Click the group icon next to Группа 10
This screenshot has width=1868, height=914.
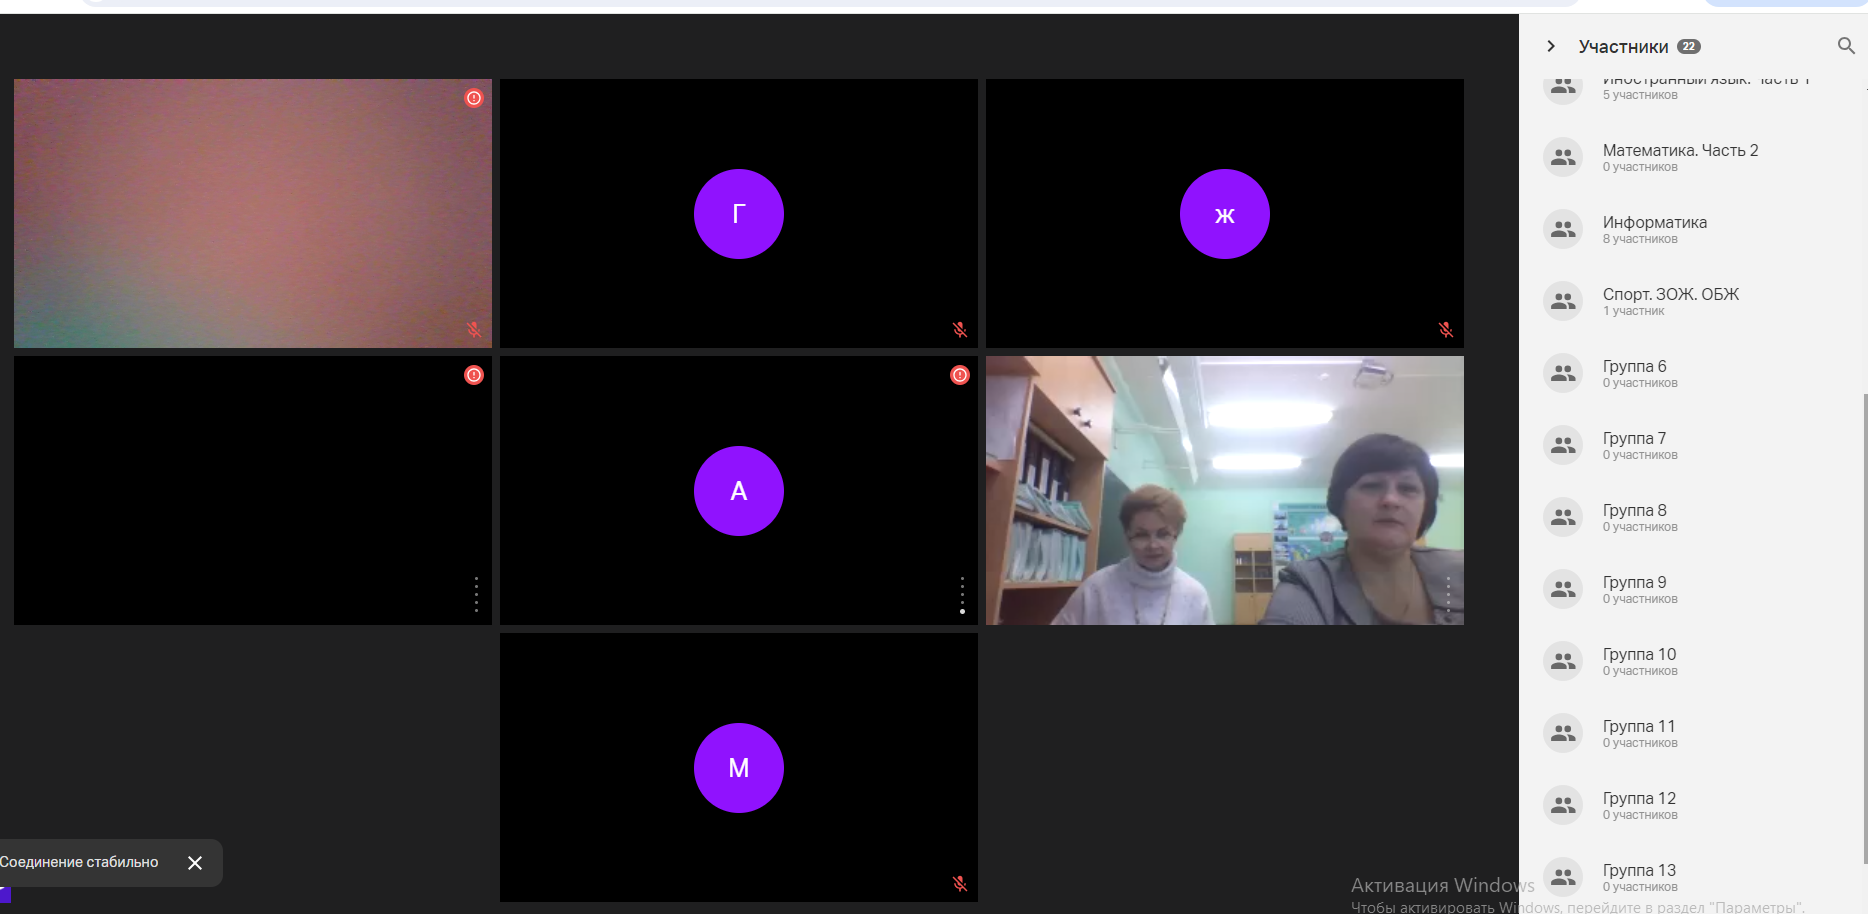pos(1563,661)
